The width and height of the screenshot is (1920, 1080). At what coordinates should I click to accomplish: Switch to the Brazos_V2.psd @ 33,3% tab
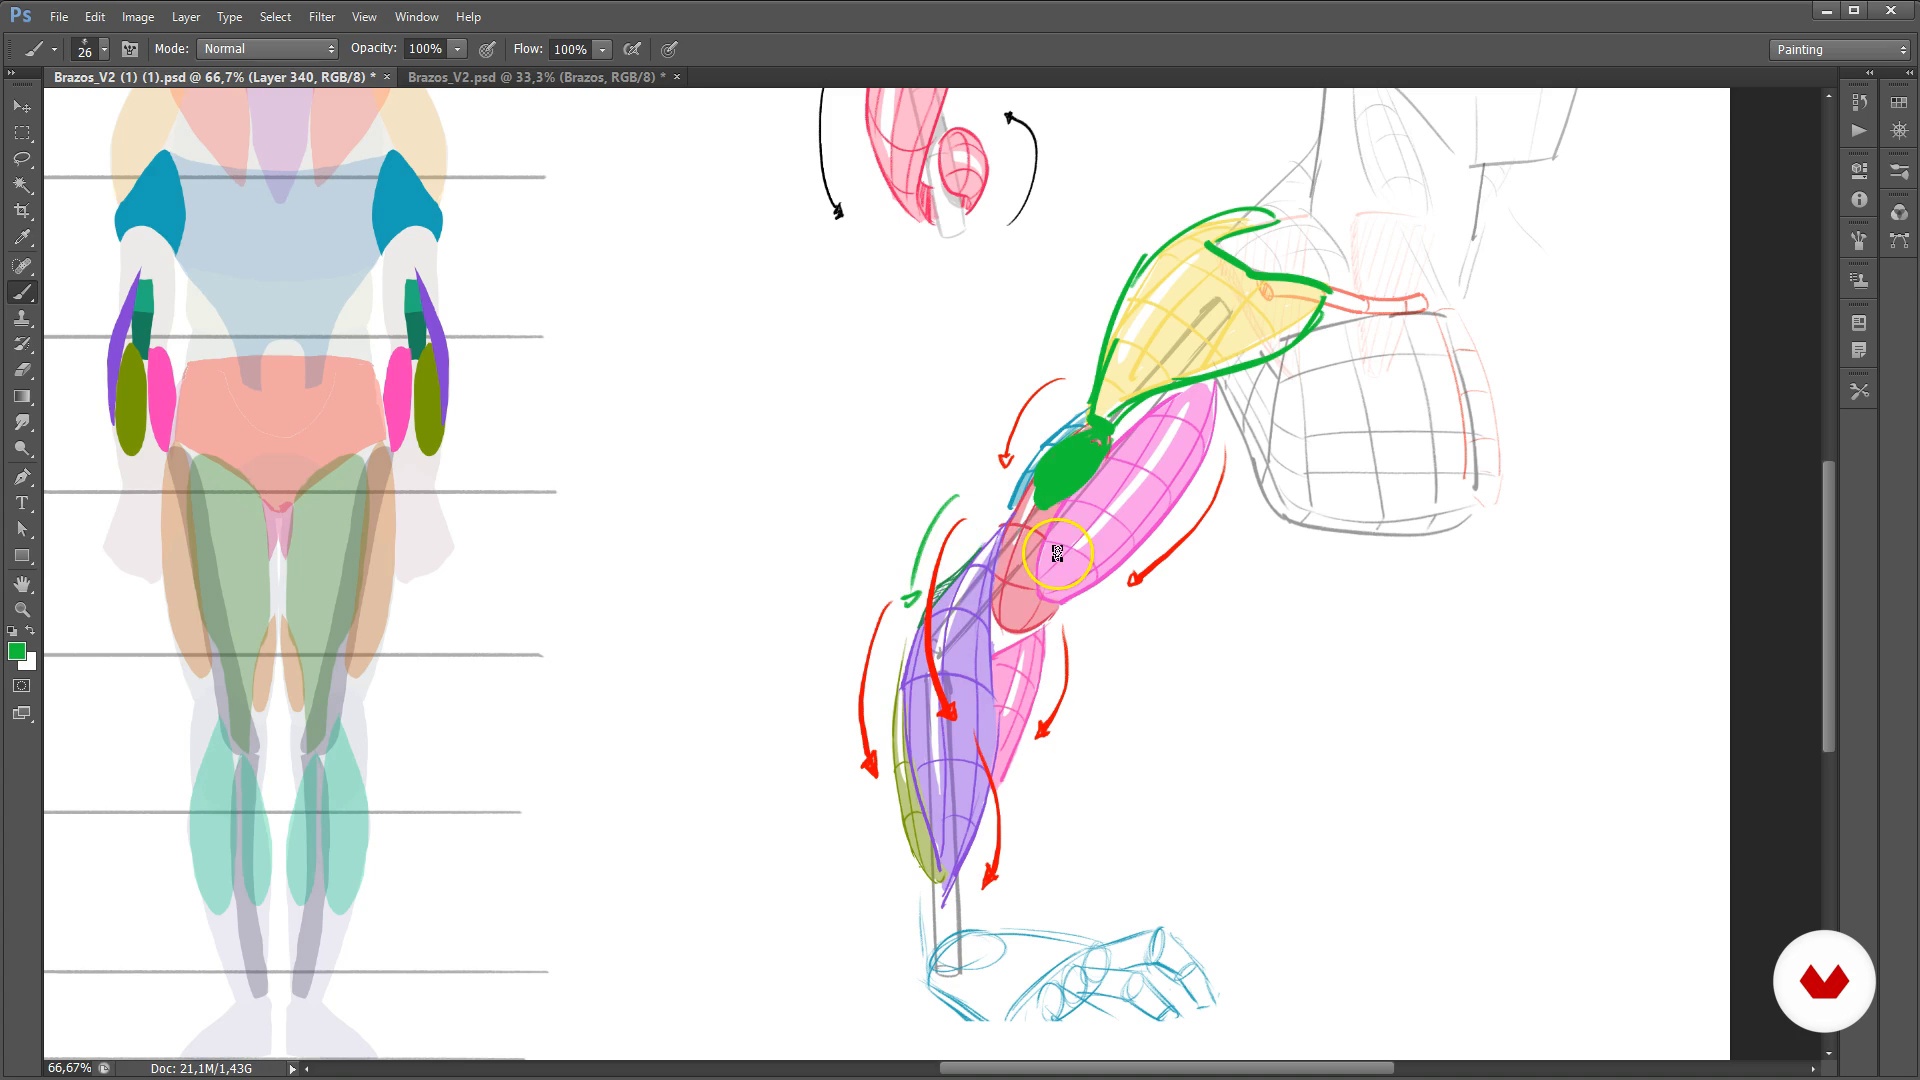click(536, 77)
